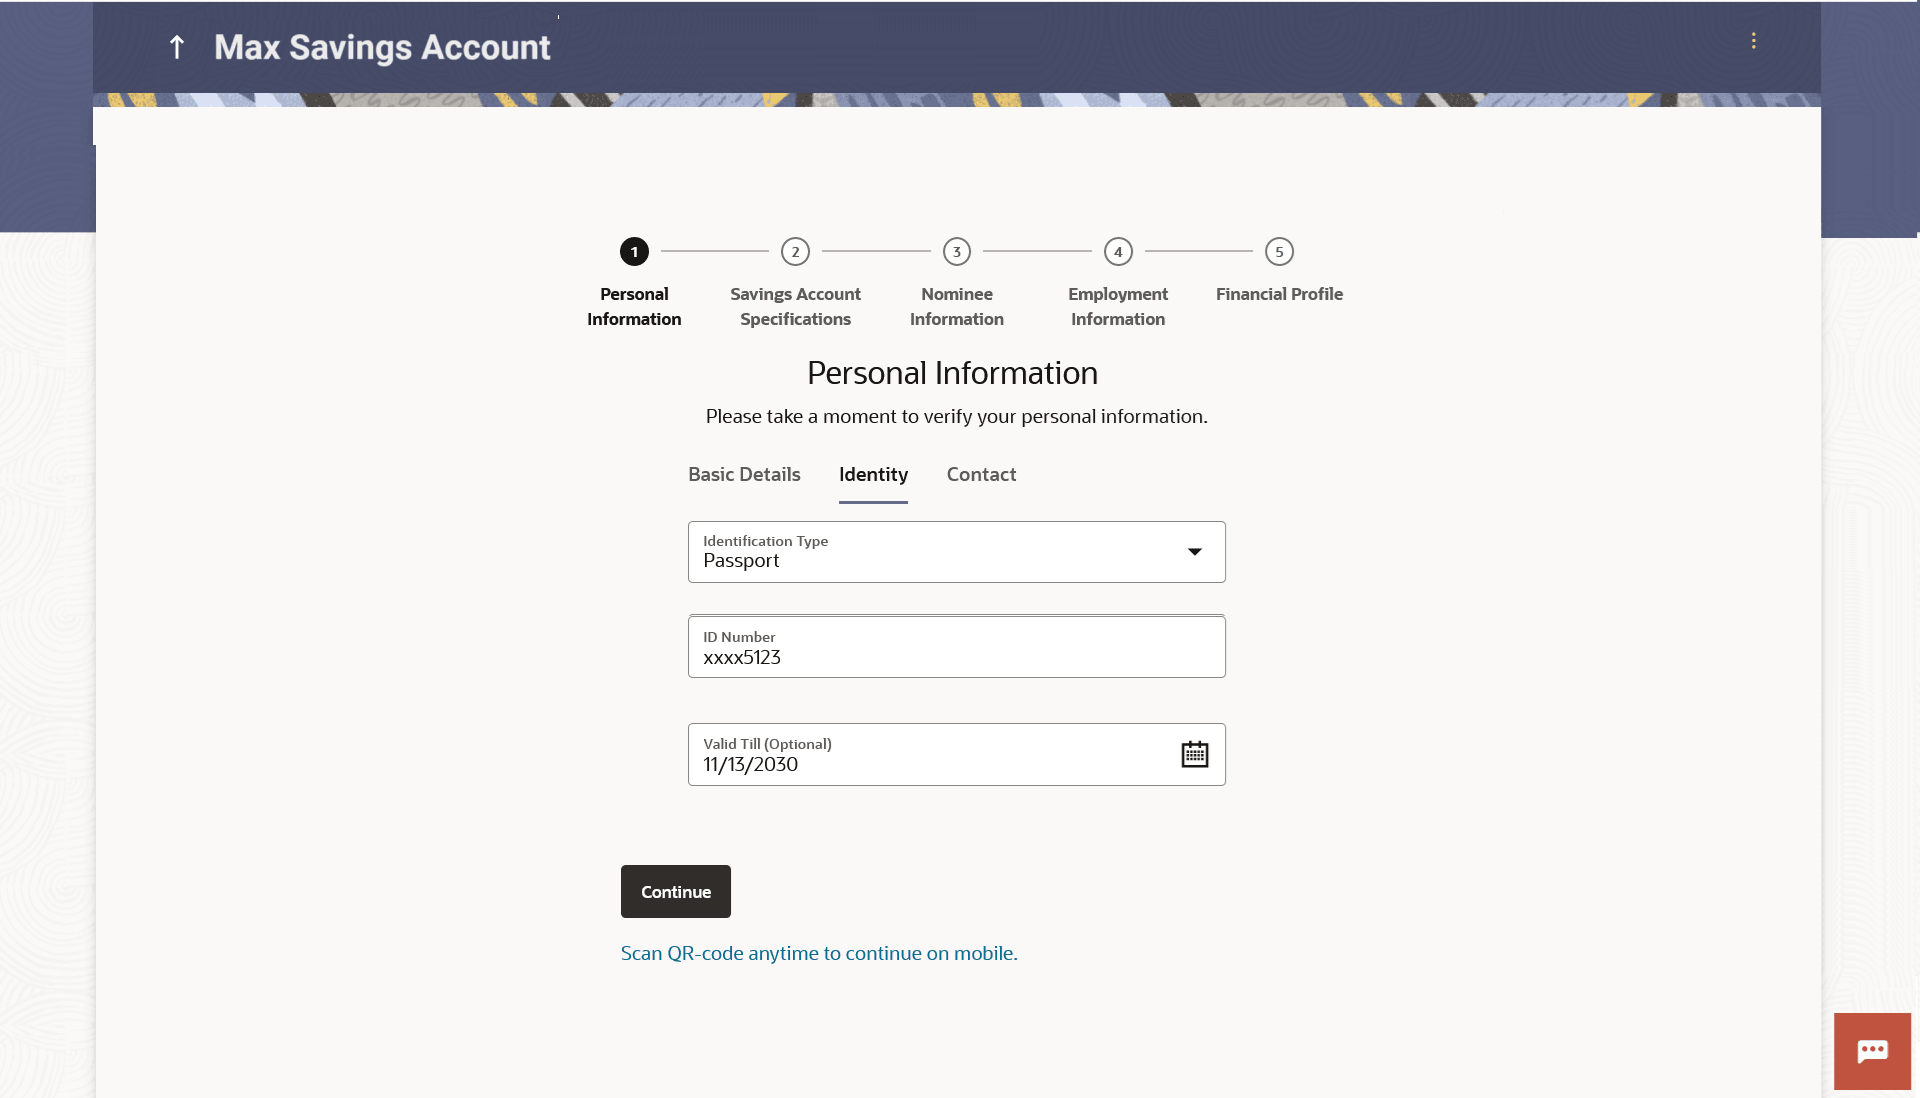Go to step 5 Financial Profile

pos(1279,252)
